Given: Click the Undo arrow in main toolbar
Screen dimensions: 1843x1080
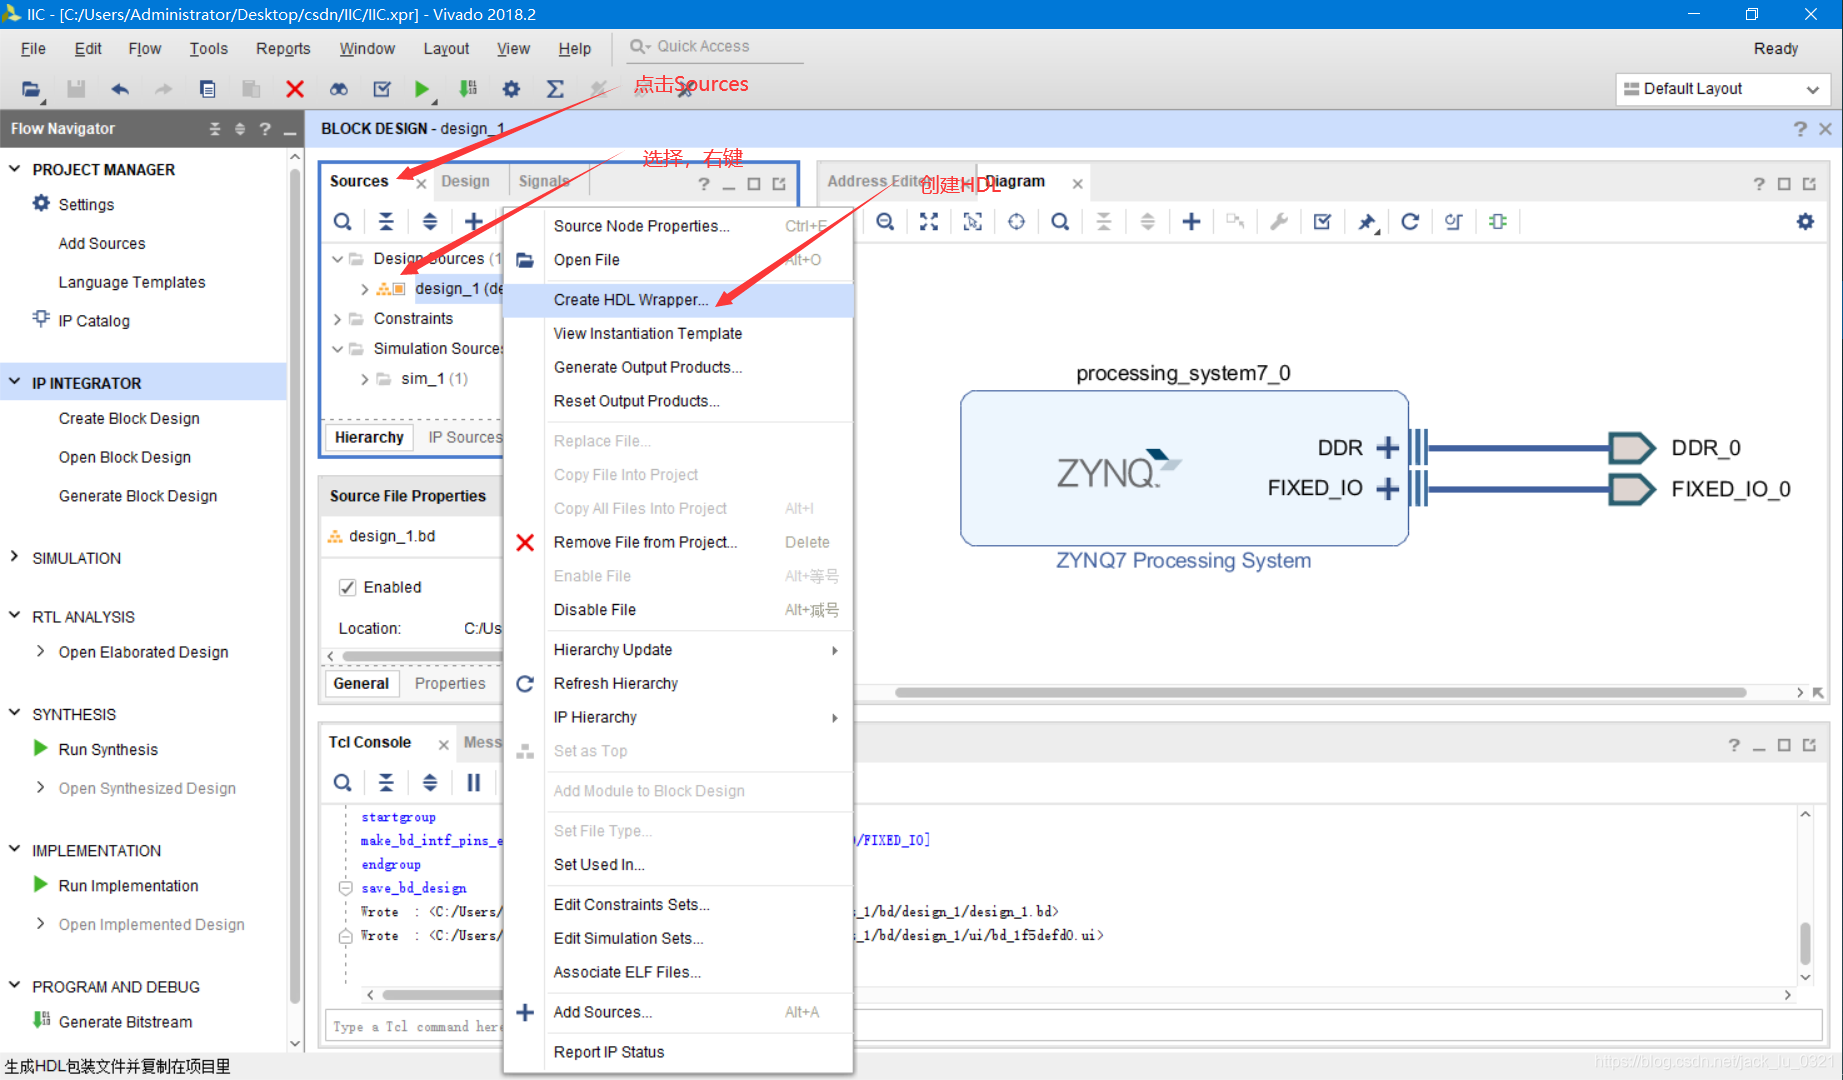Looking at the screenshot, I should coord(120,89).
